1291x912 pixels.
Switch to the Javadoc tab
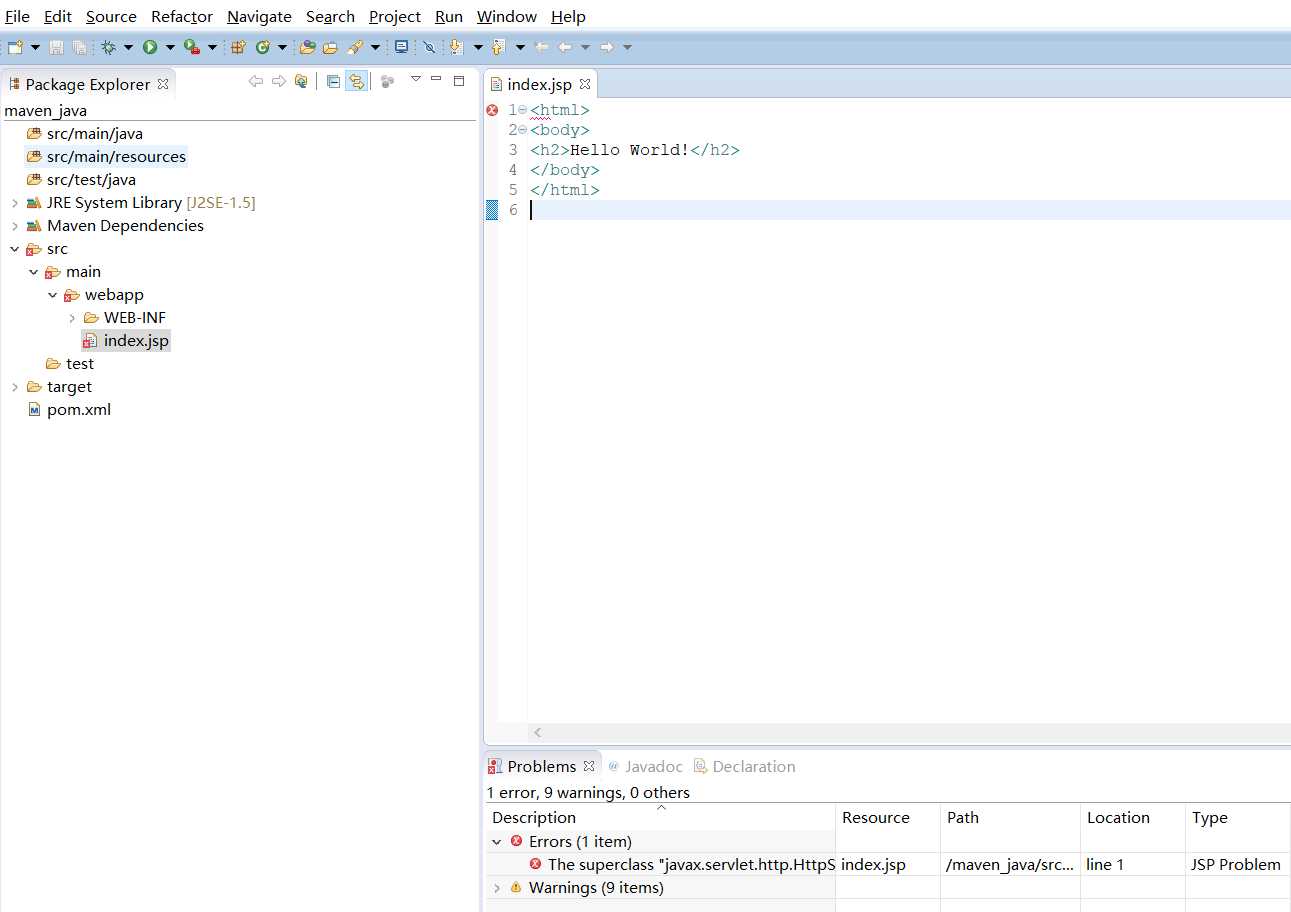pos(645,766)
